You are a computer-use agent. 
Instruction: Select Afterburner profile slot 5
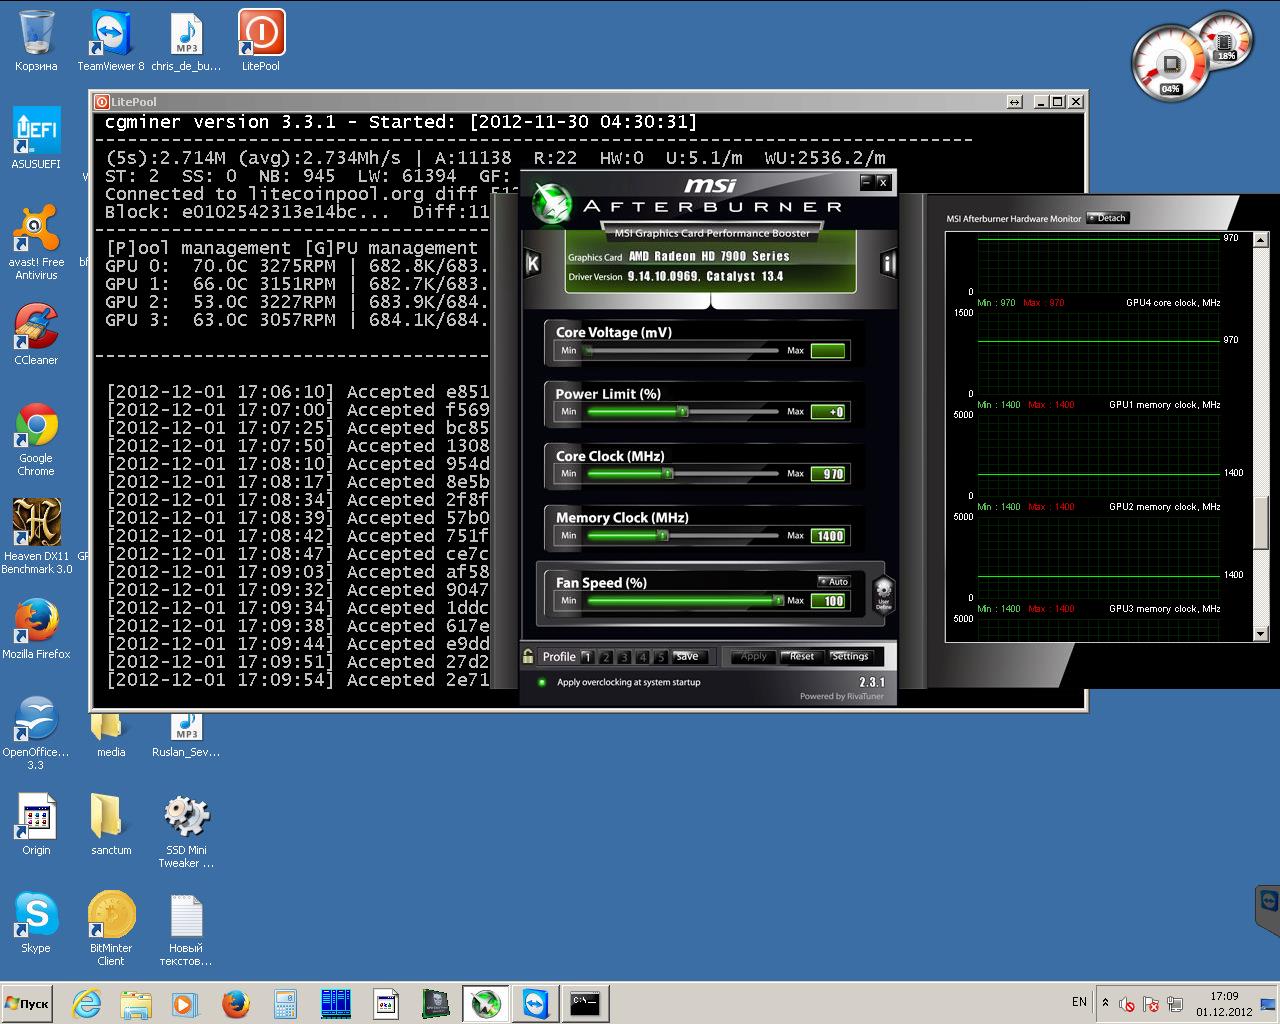click(660, 657)
